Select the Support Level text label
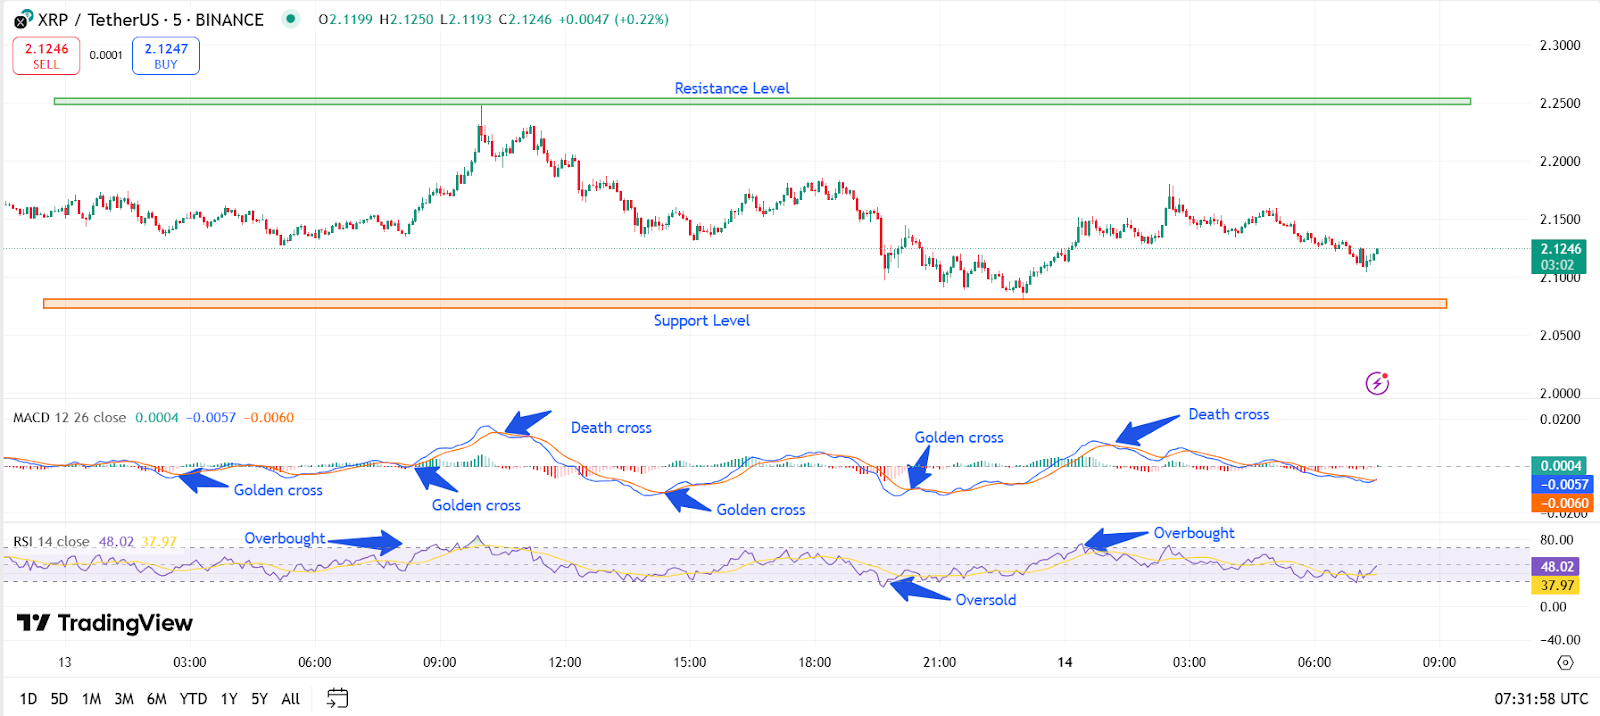1600x716 pixels. click(702, 320)
